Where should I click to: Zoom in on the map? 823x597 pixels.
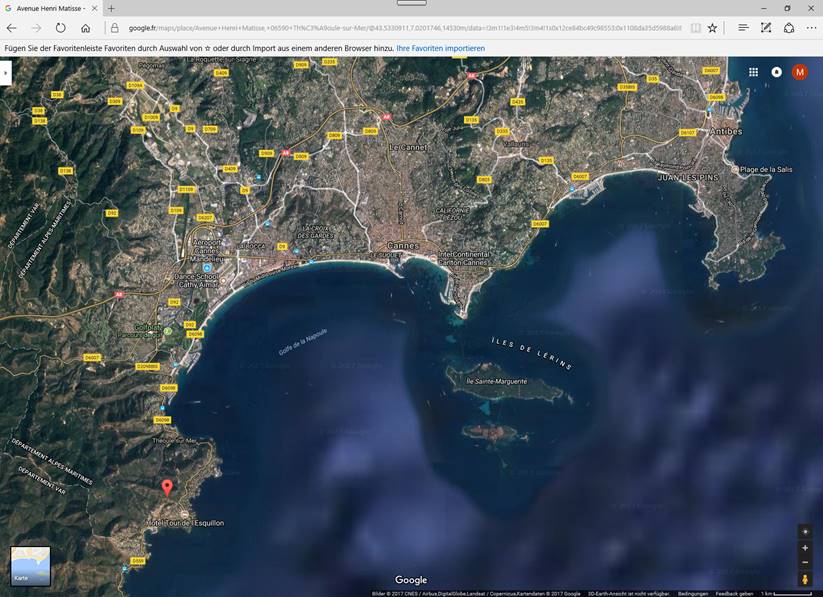tap(805, 548)
